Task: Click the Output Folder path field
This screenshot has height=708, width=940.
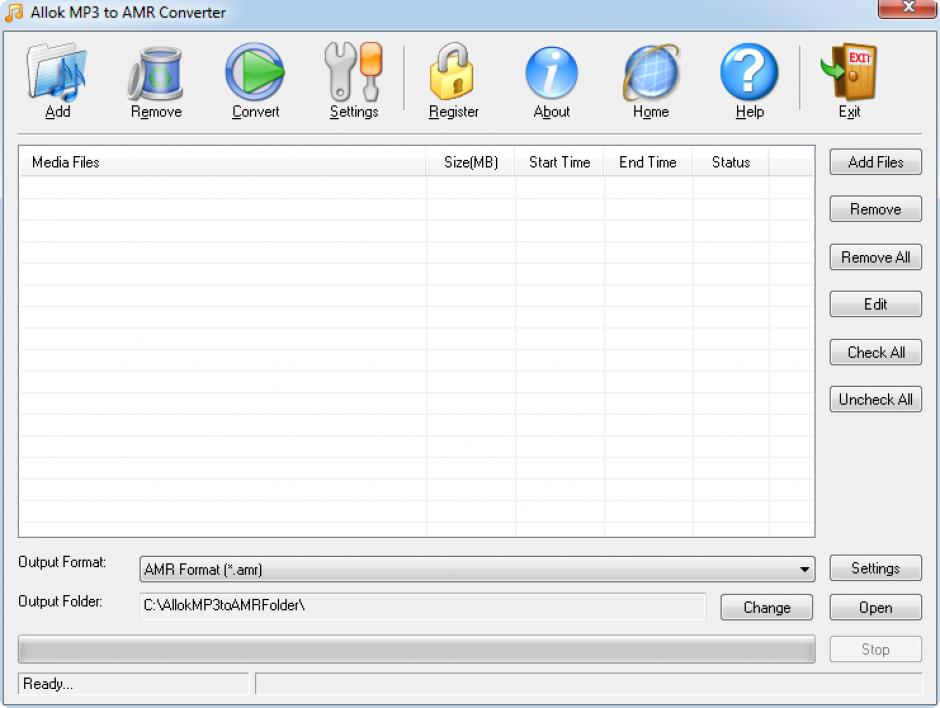Action: pyautogui.click(x=423, y=606)
